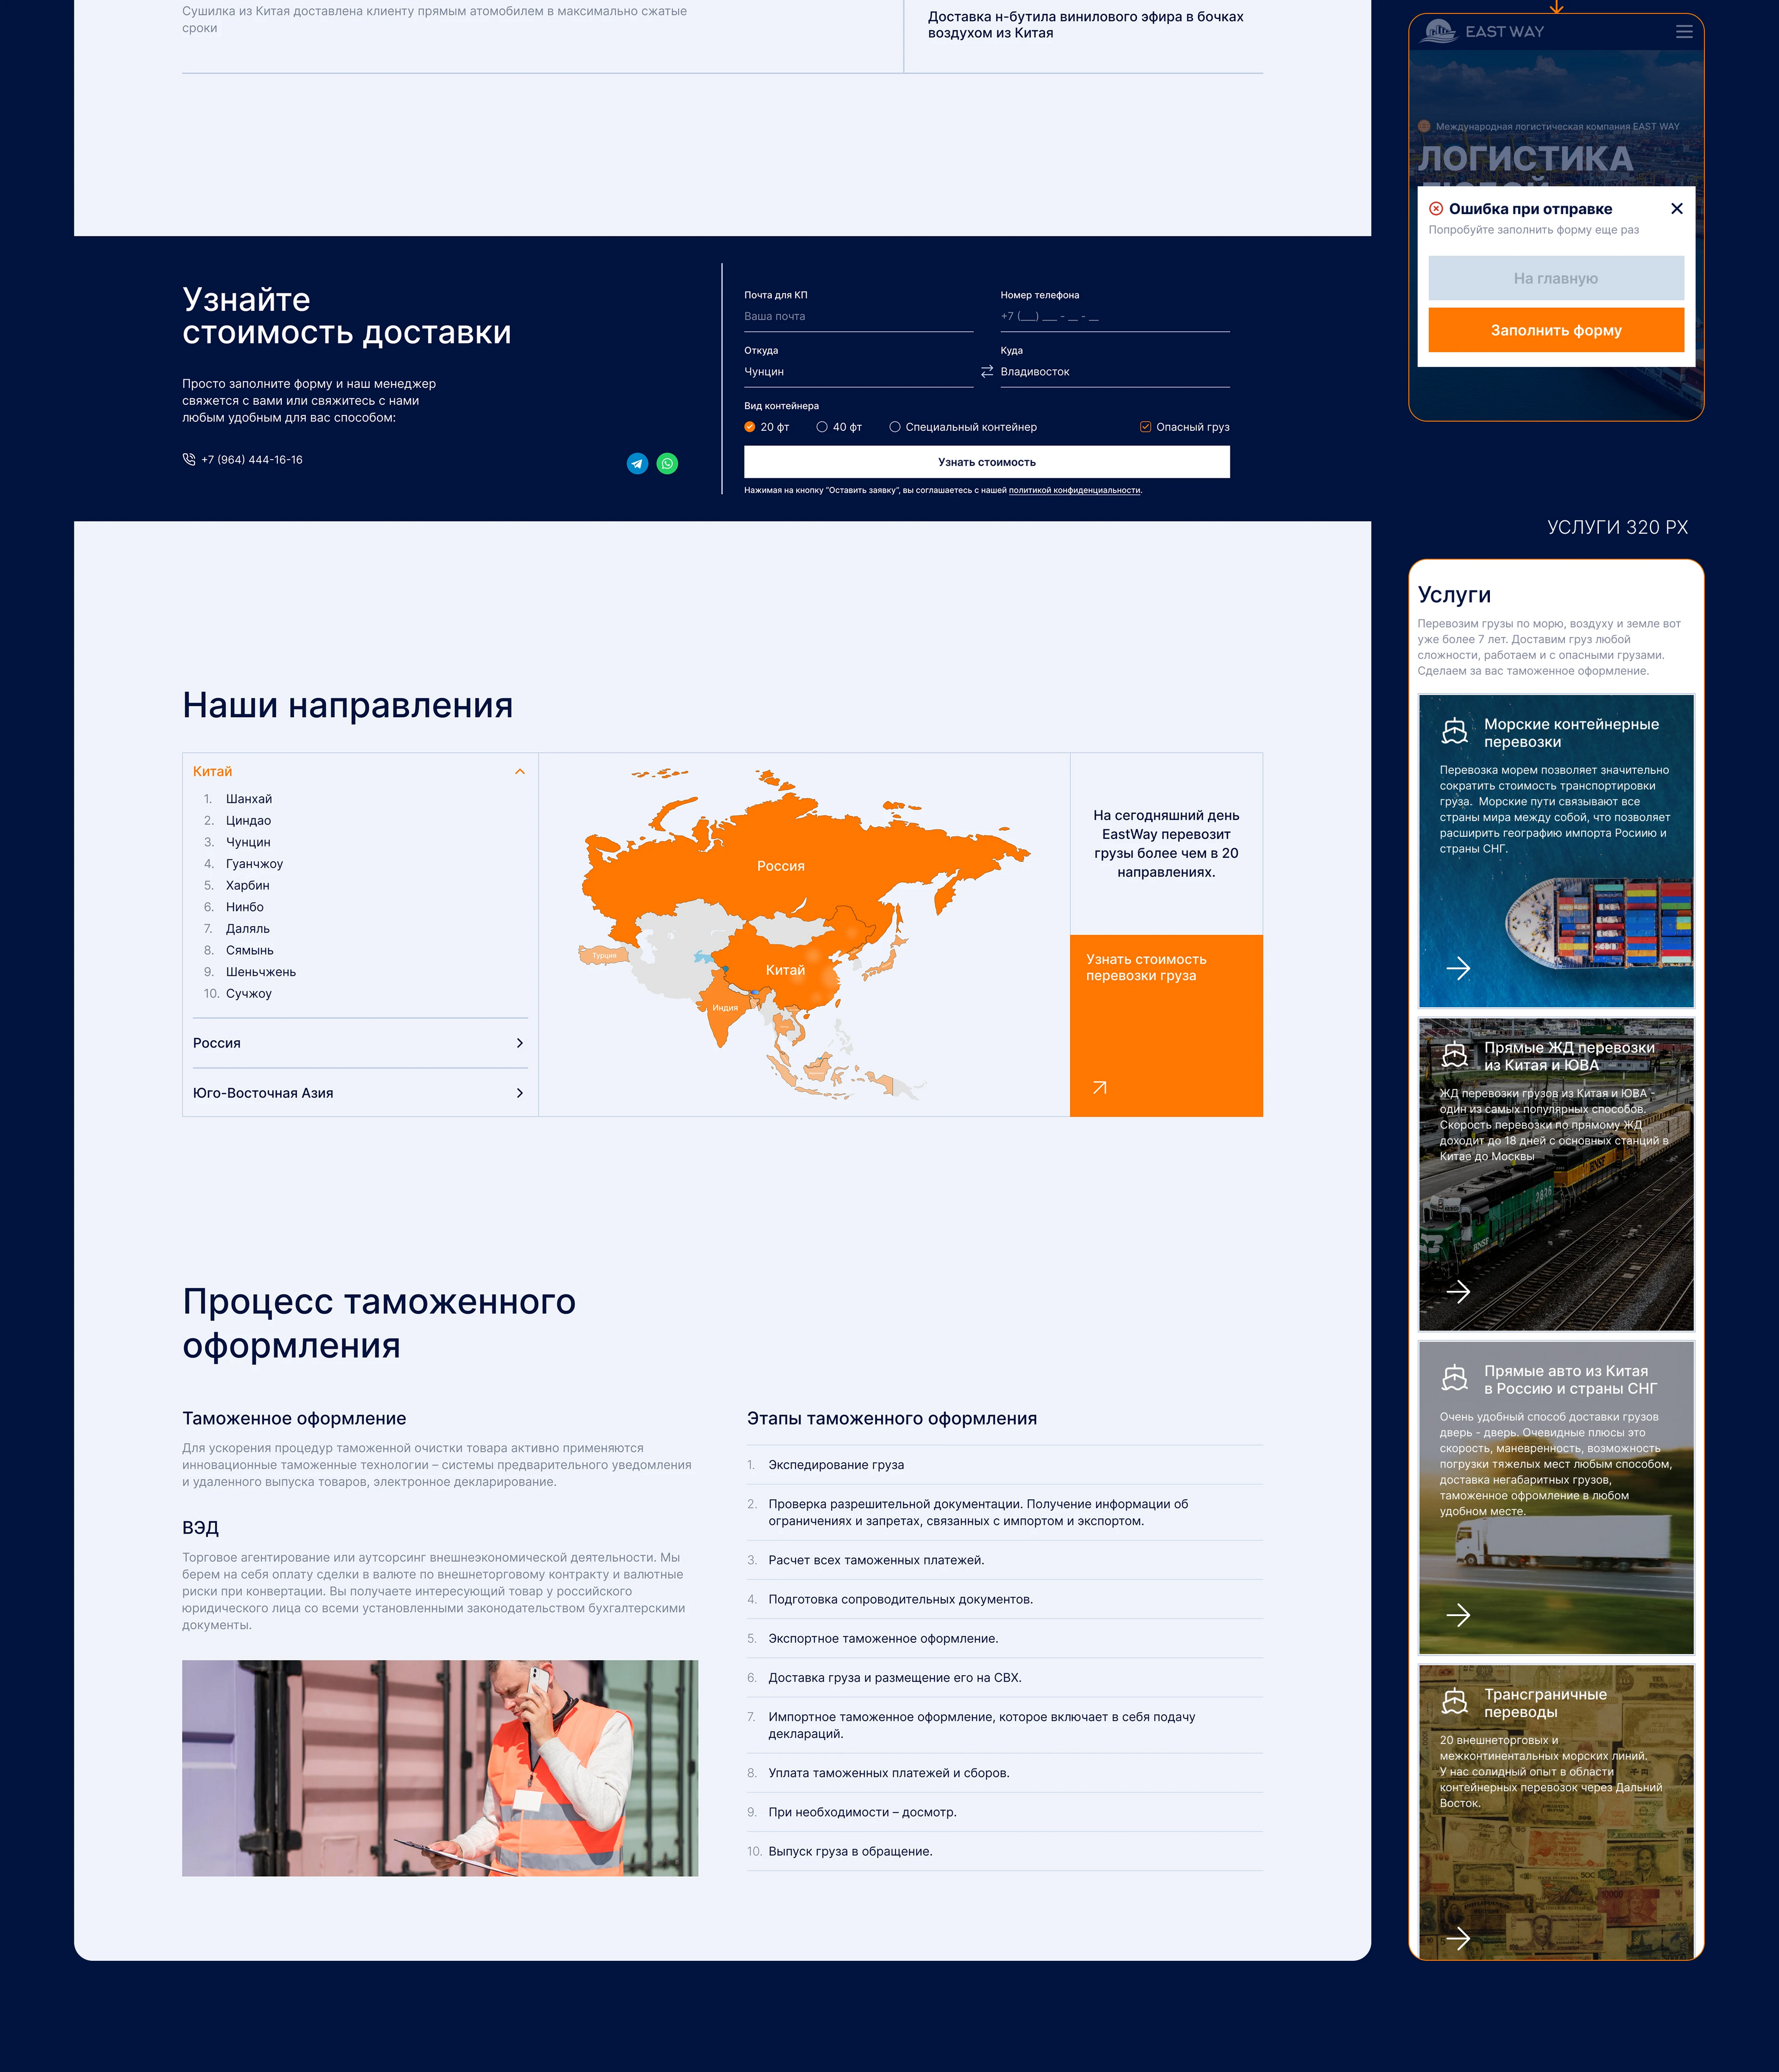The width and height of the screenshot is (1779, 2072).
Task: Toggle the Опасный груз checkbox
Action: pos(1145,427)
